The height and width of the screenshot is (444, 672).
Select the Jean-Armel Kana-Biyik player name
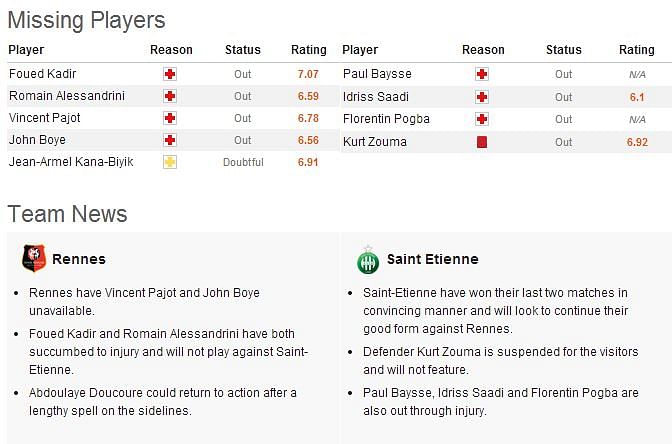[71, 162]
